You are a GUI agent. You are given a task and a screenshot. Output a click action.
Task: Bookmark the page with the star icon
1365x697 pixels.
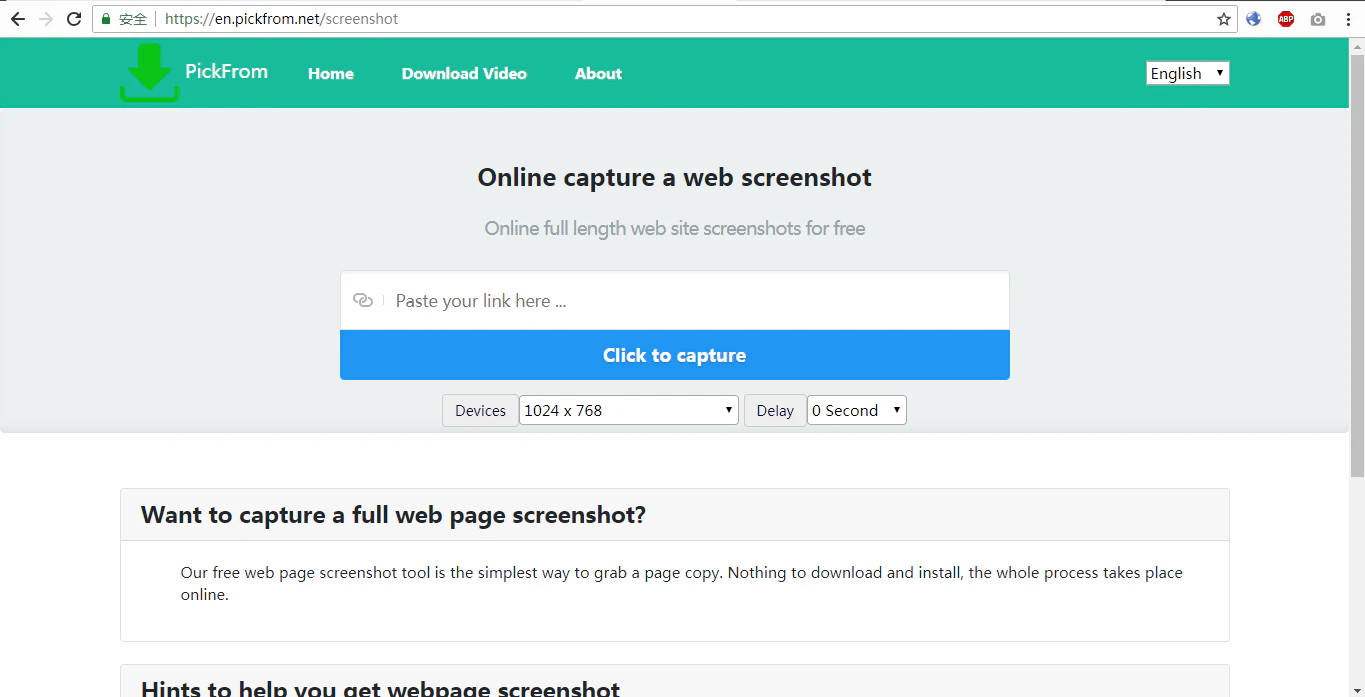click(1222, 18)
